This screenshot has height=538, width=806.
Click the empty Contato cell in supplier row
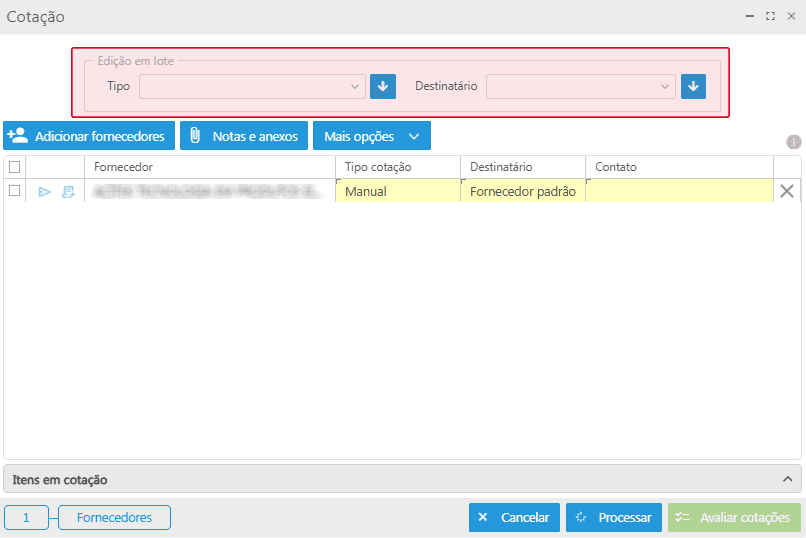pyautogui.click(x=678, y=191)
